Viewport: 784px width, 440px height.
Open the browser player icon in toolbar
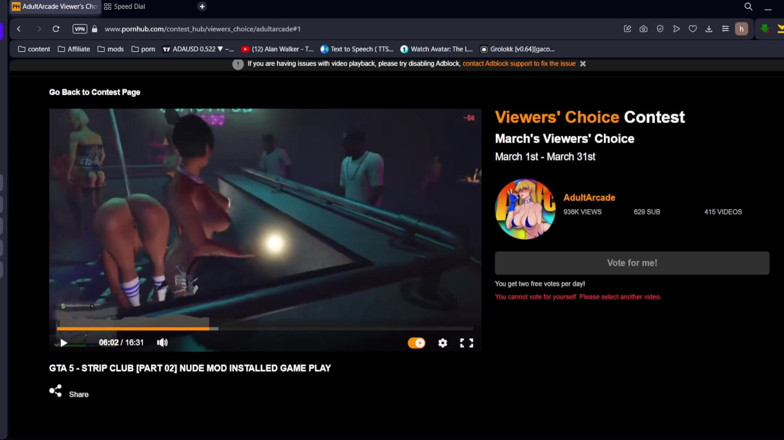tap(676, 29)
